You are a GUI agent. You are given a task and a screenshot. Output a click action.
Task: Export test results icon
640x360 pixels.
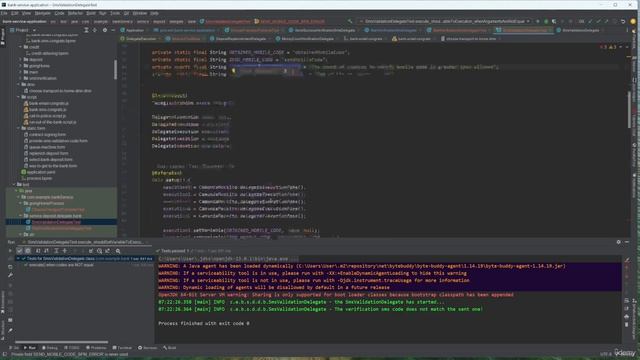click(x=108, y=251)
